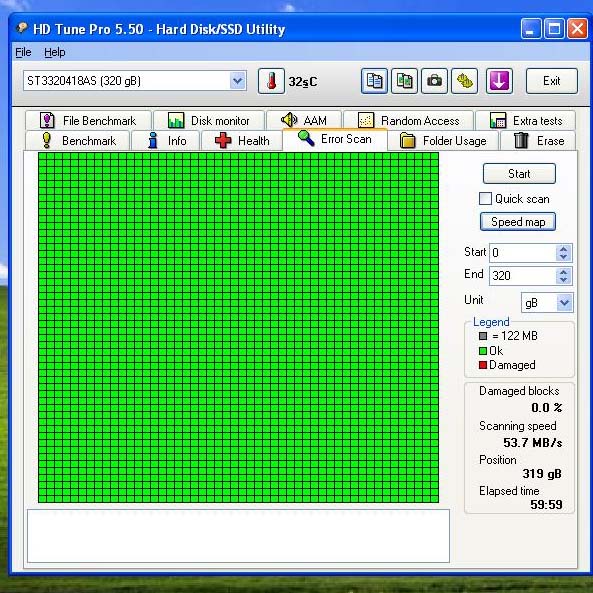Save screenshot with camera icon
This screenshot has height=593, width=593.
click(x=434, y=81)
